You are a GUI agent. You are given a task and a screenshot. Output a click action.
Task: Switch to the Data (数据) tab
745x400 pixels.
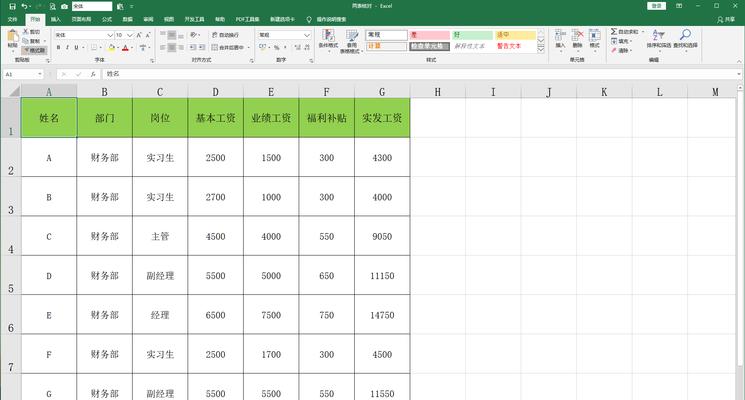pos(128,19)
